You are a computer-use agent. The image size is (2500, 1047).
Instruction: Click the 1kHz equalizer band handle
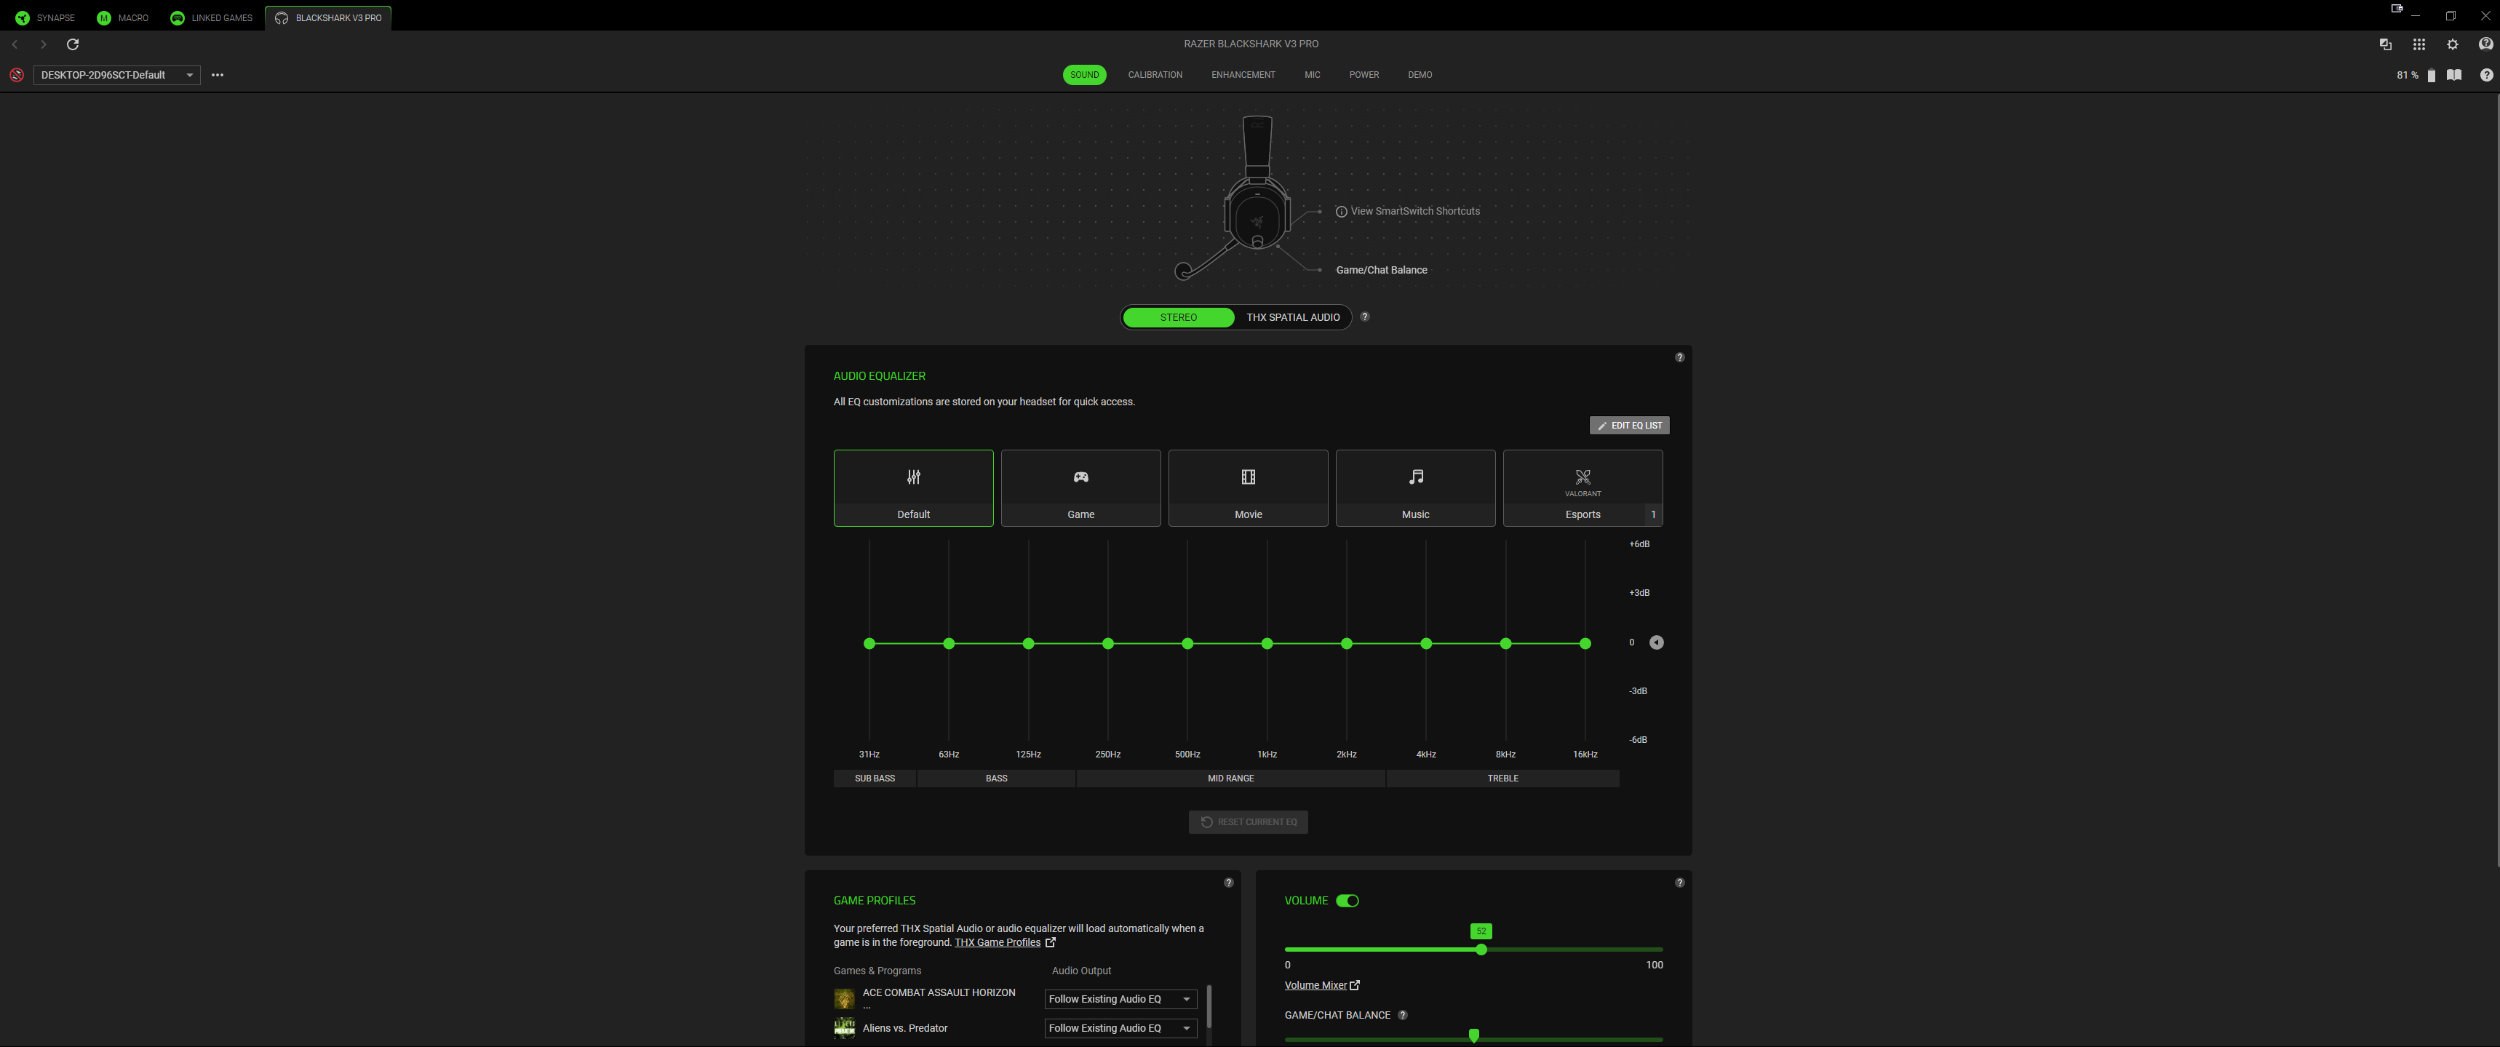pyautogui.click(x=1267, y=644)
